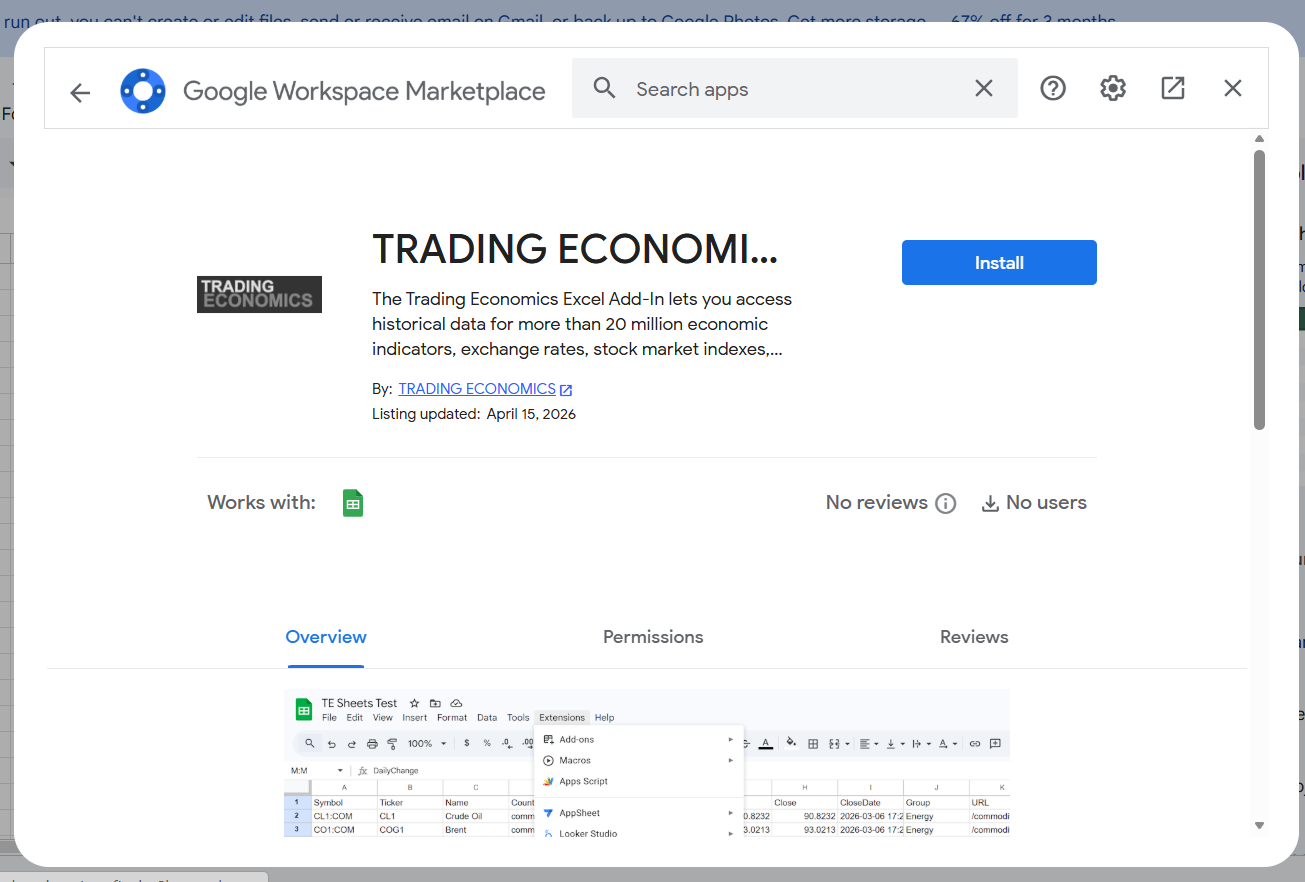Close the Marketplace dialog
The width and height of the screenshot is (1305, 882).
point(1233,88)
